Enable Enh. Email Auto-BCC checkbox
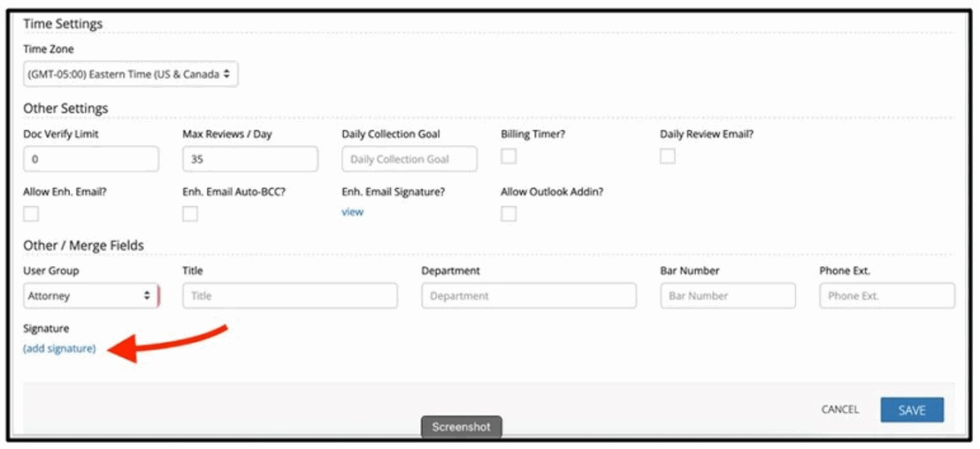 (x=190, y=214)
